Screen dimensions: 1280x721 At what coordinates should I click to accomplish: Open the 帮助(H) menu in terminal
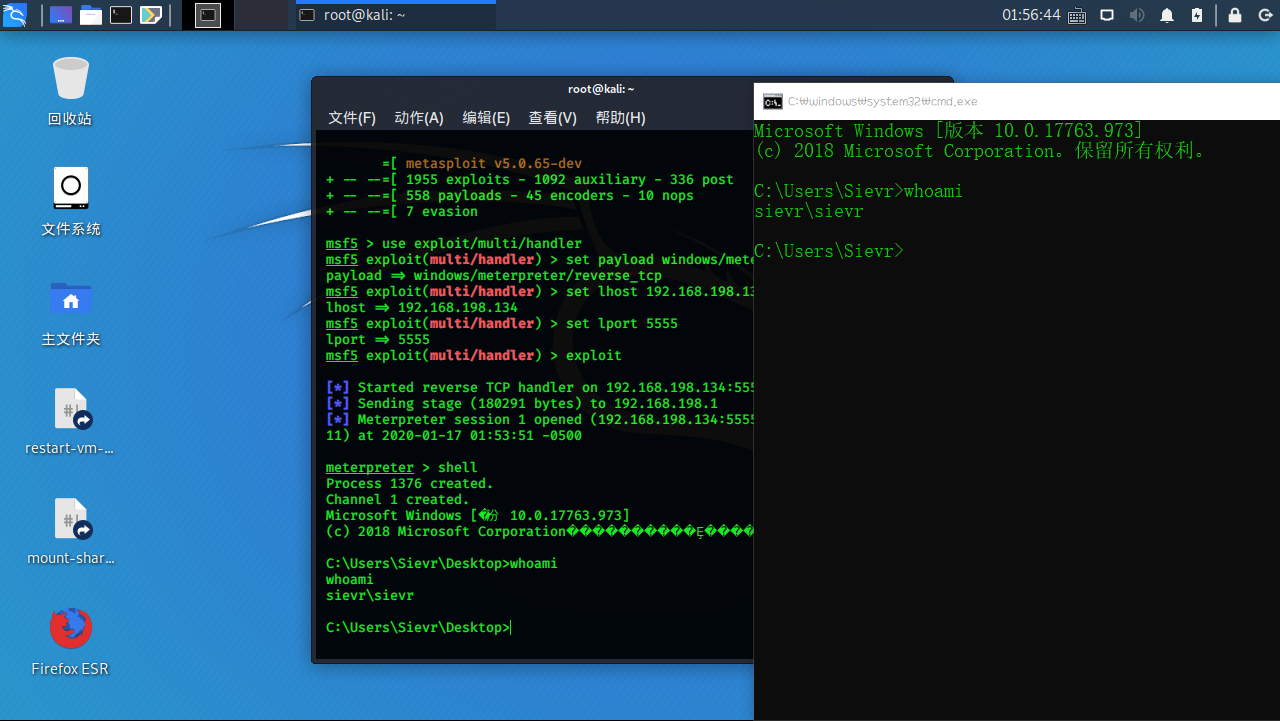620,118
